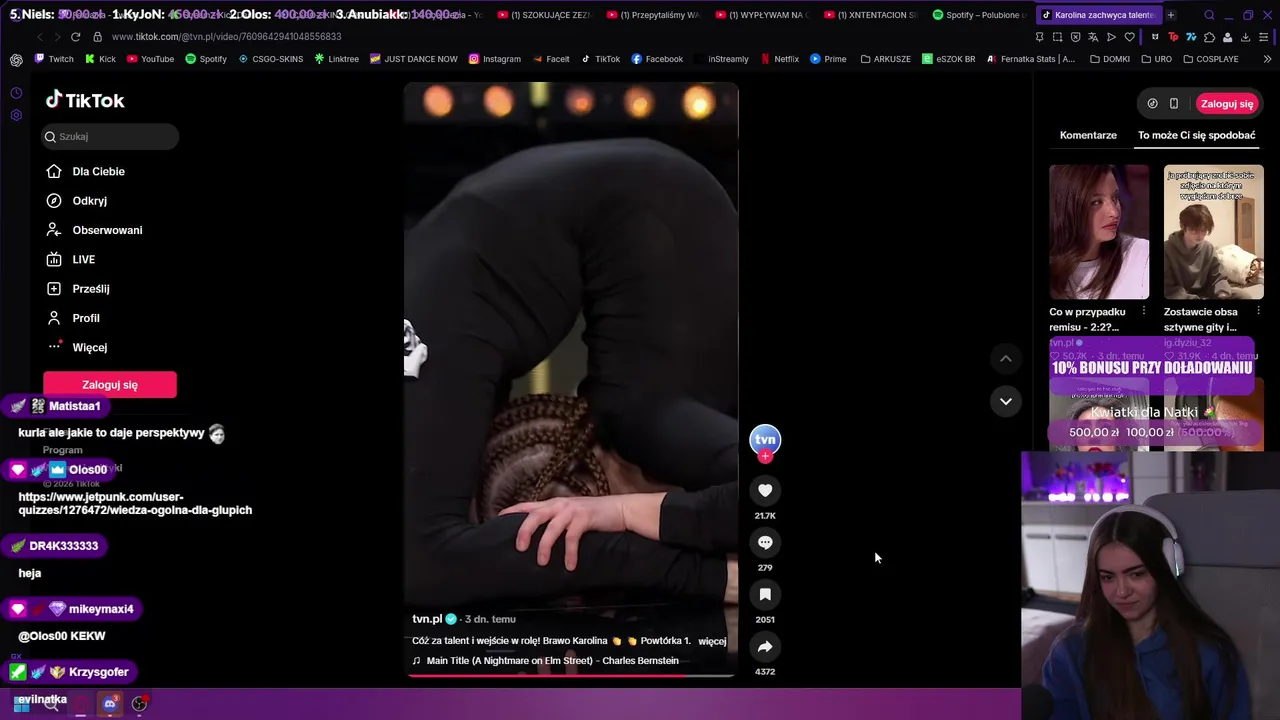1280x720 pixels.
Task: Open Twitch bookmark
Action: 54,59
